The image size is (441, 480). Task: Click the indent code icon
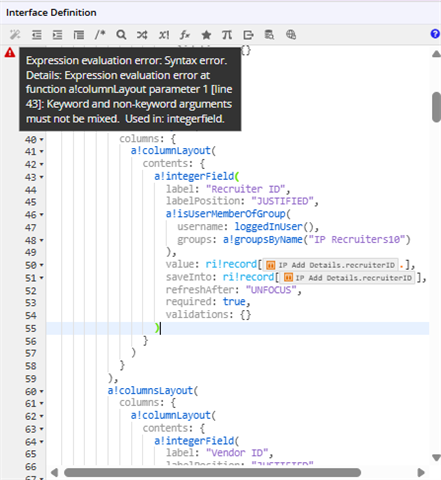(x=57, y=35)
